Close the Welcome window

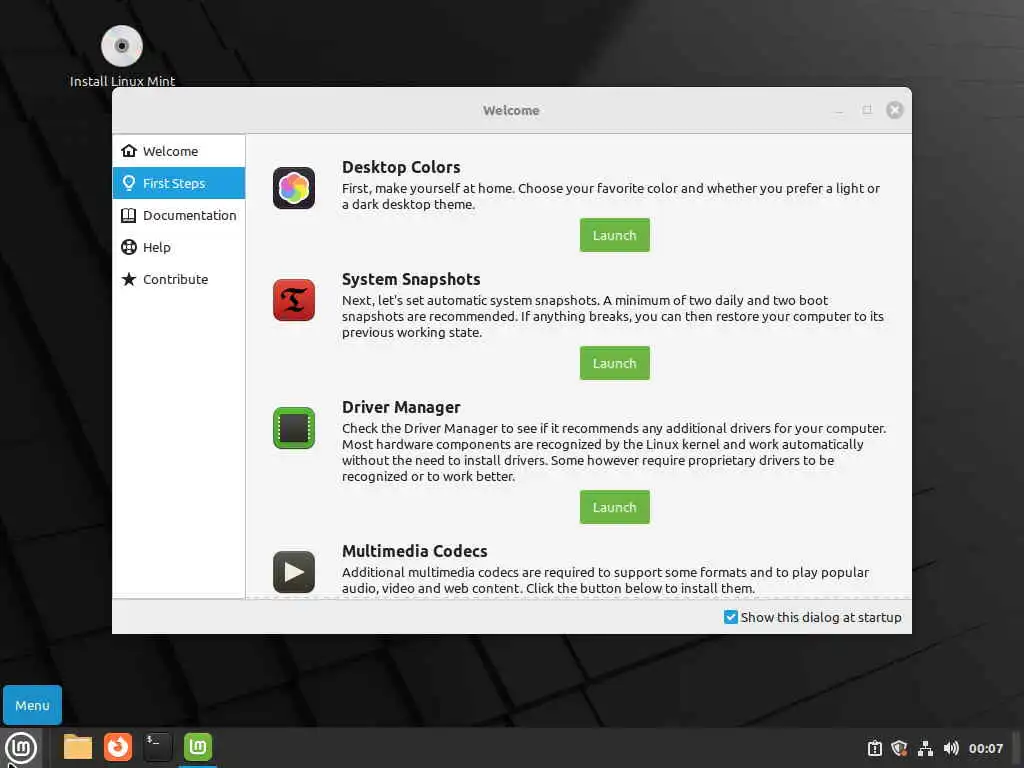[x=895, y=110]
